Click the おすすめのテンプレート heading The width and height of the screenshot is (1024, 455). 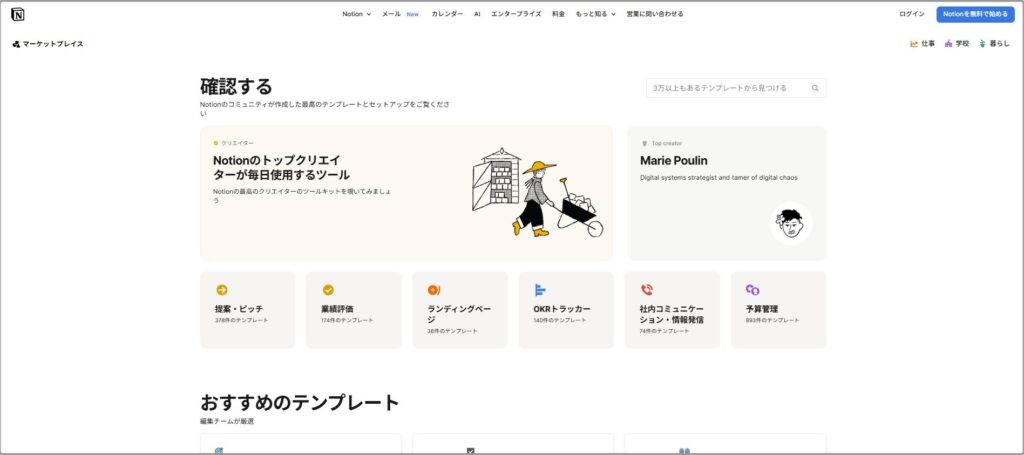click(300, 402)
